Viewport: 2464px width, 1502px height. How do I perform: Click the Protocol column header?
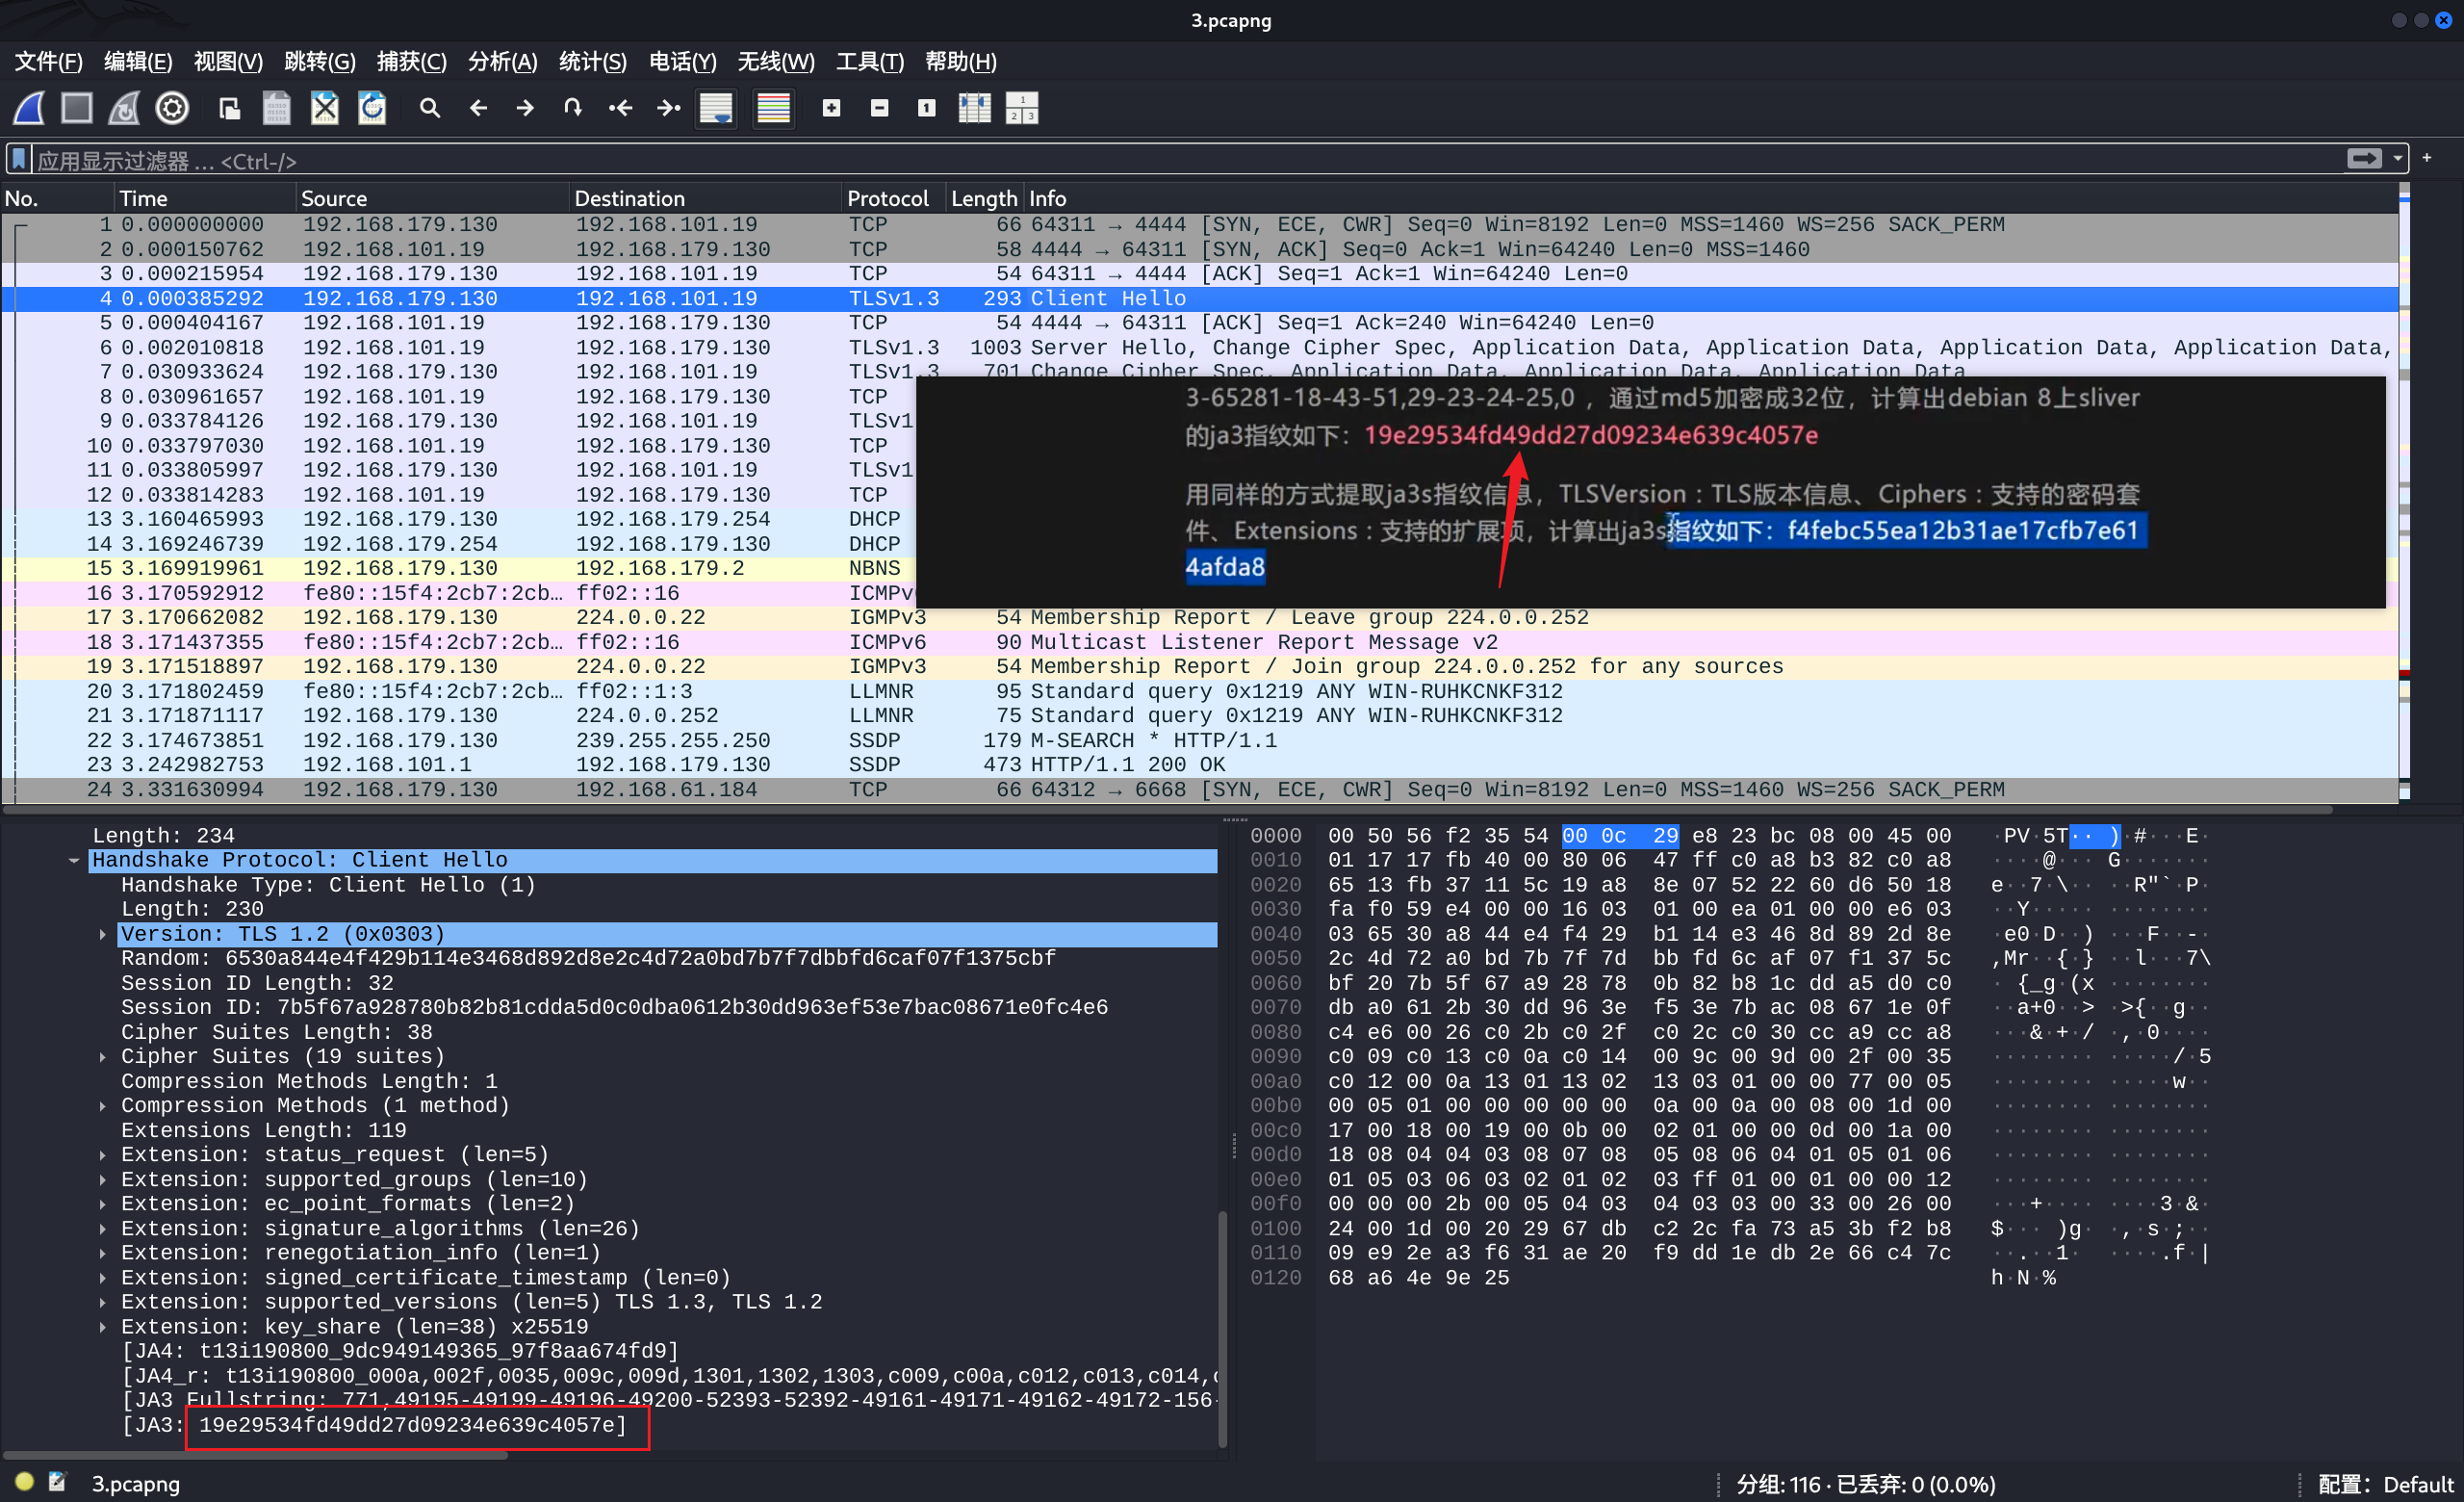point(887,198)
